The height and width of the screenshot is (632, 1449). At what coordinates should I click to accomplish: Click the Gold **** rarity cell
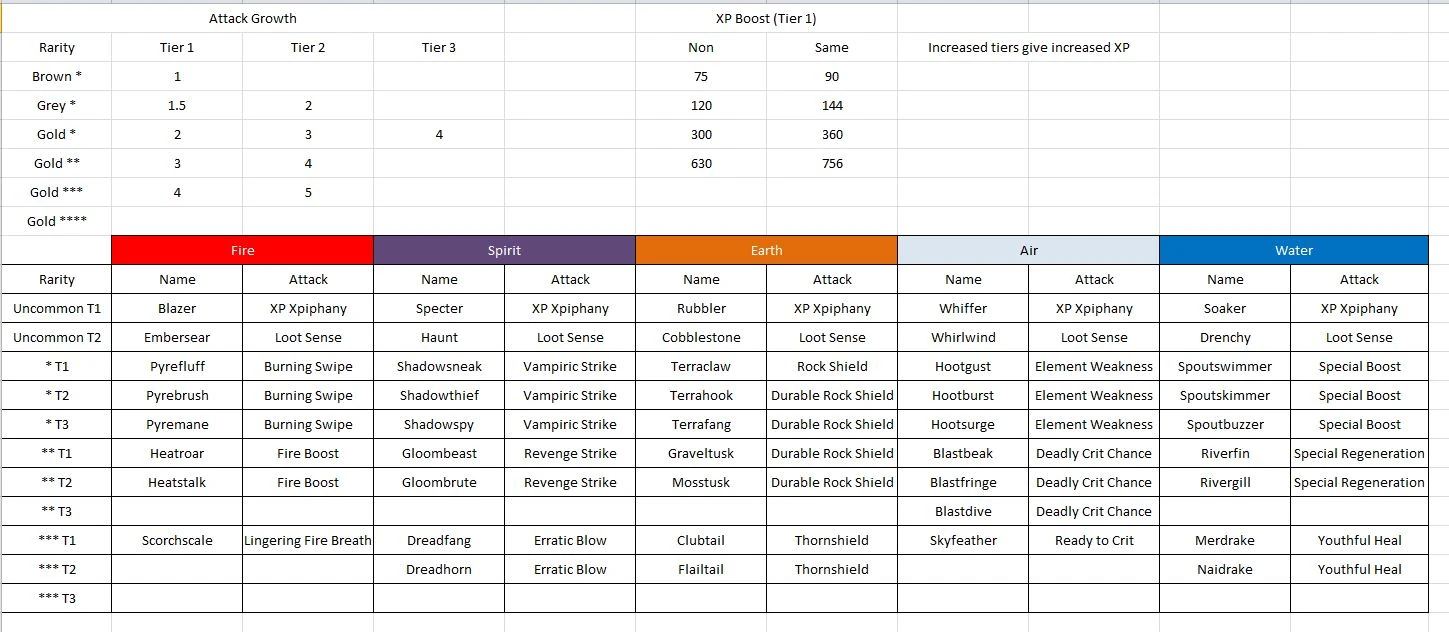pyautogui.click(x=57, y=221)
